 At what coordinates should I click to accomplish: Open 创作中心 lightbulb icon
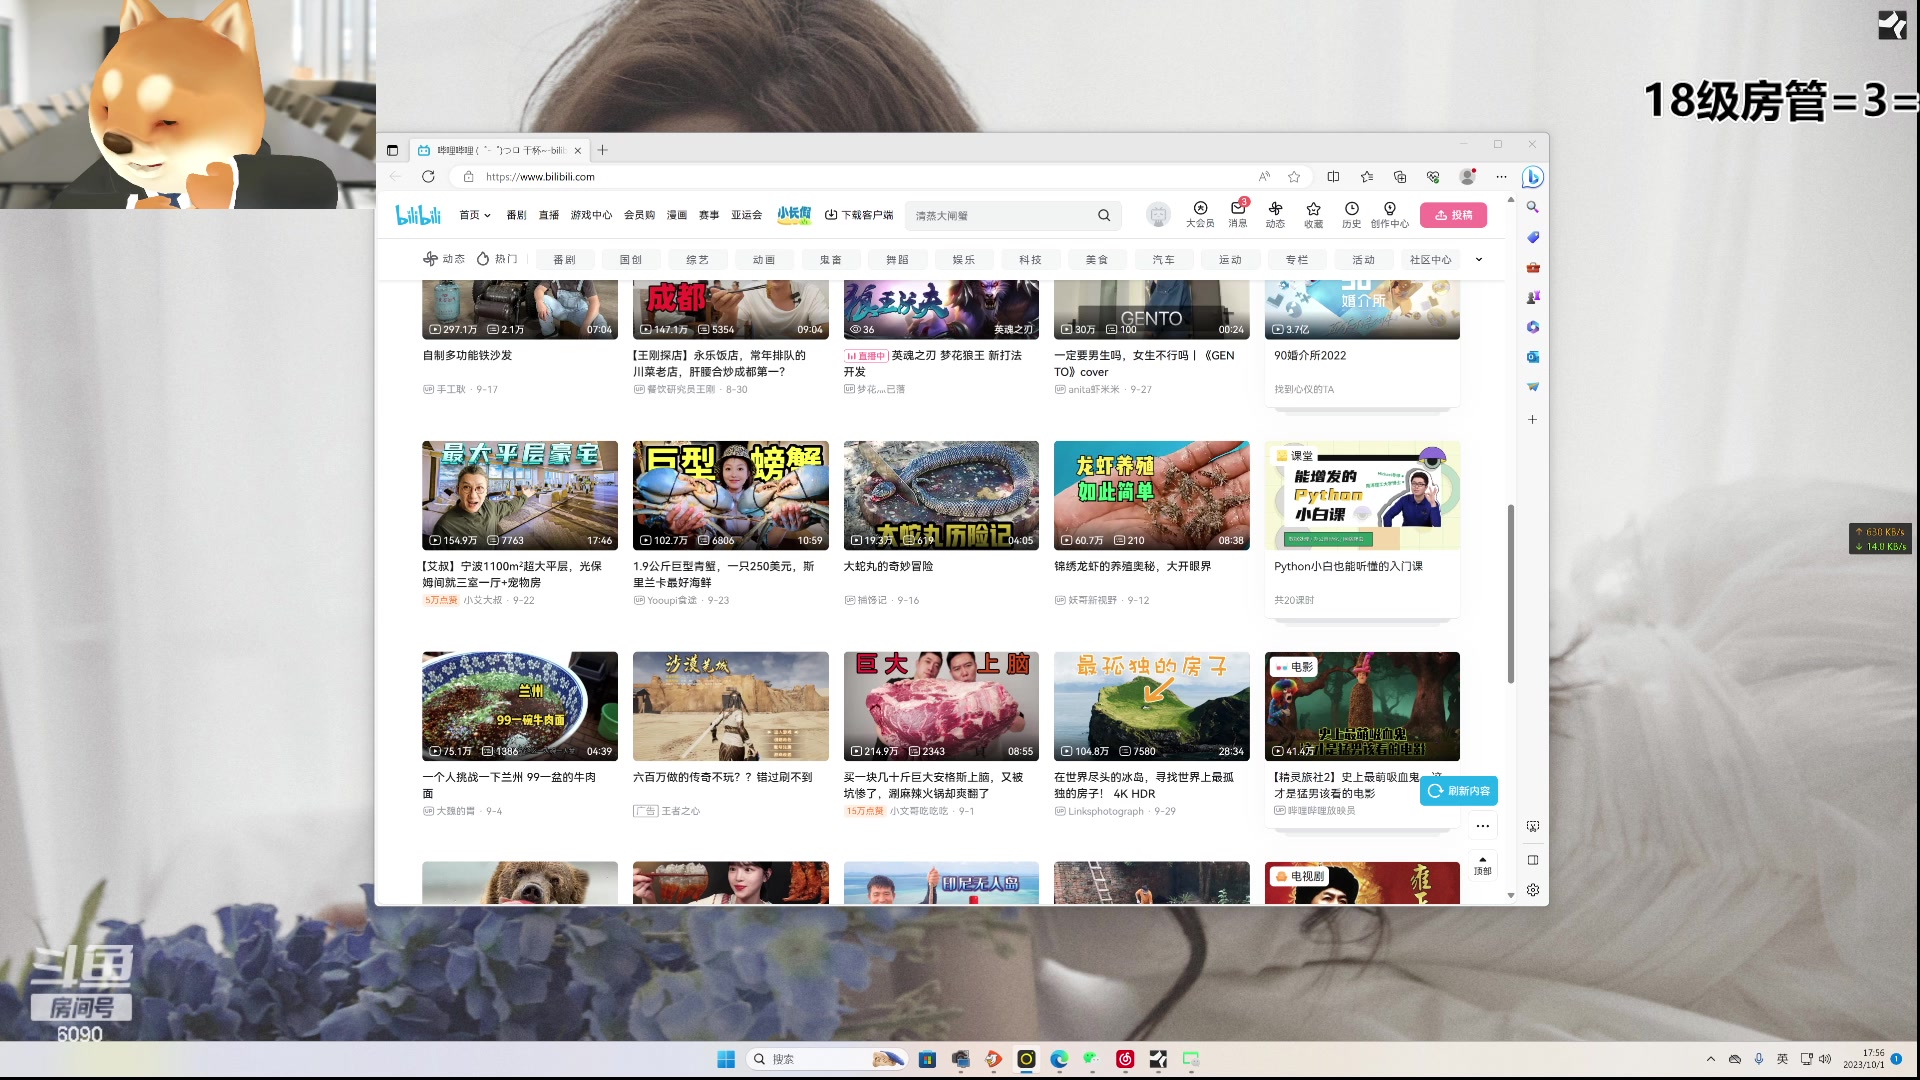pos(1389,215)
